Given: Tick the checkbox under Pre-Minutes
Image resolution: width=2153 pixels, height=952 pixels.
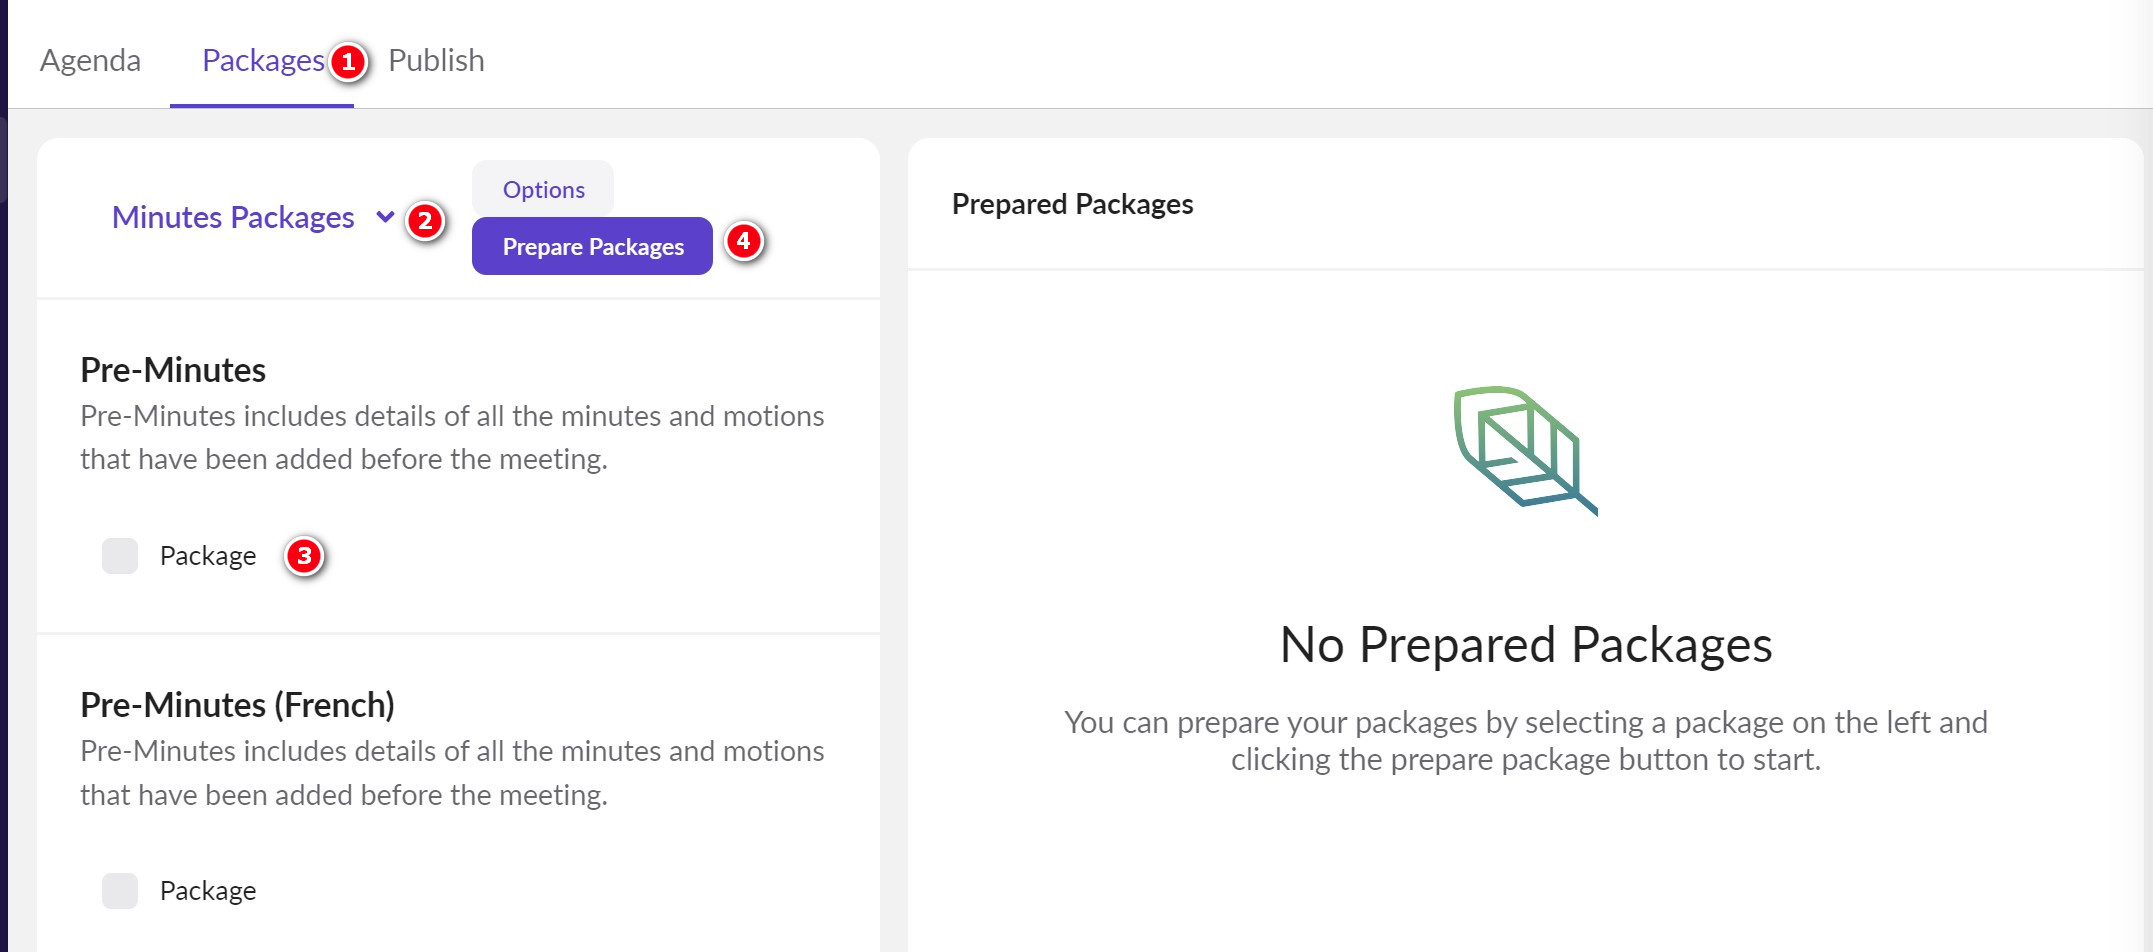Looking at the screenshot, I should 120,556.
